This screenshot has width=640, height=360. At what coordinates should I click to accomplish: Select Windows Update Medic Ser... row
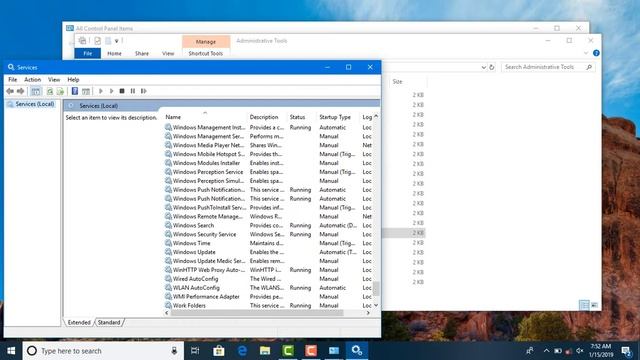(x=269, y=261)
